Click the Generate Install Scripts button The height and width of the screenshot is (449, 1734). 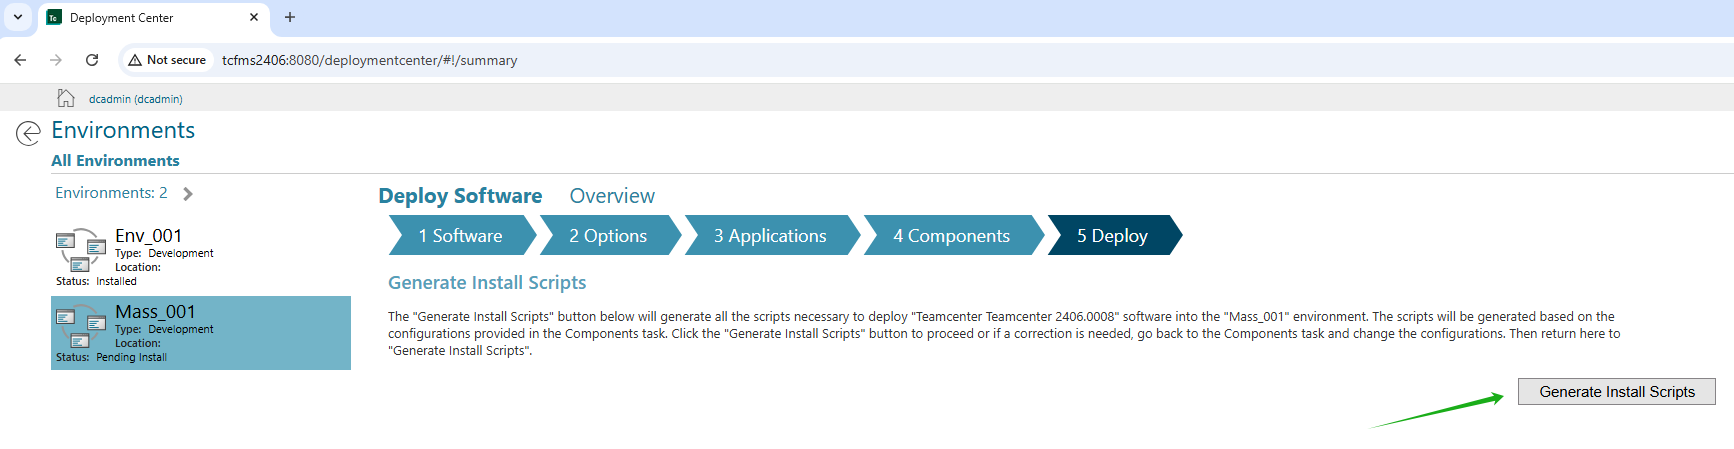pos(1617,392)
